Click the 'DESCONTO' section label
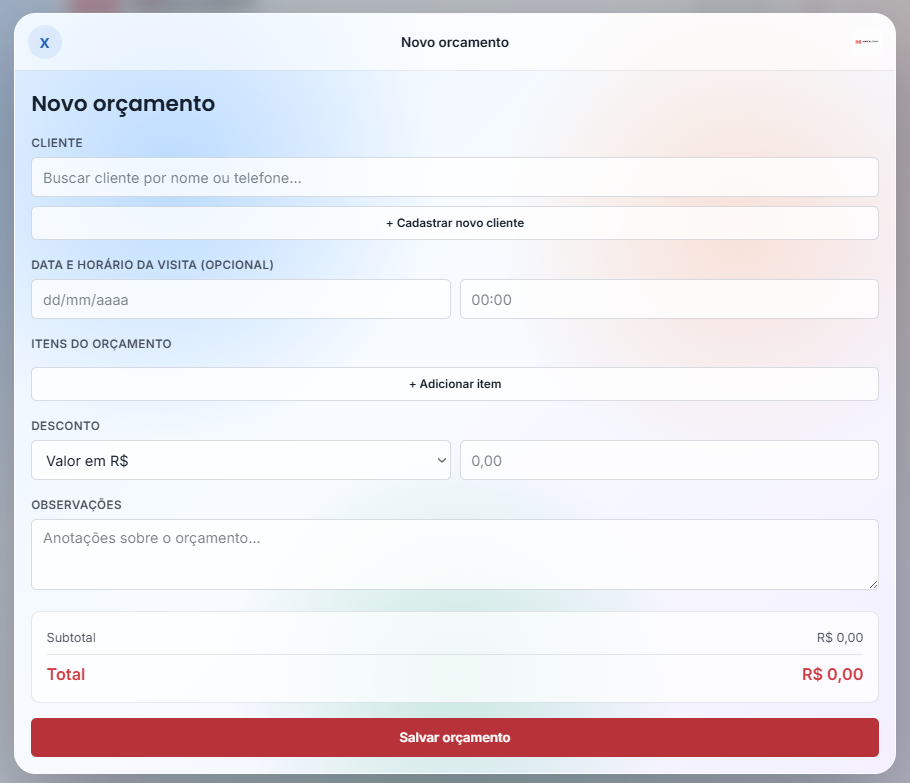This screenshot has height=783, width=910. 66,426
